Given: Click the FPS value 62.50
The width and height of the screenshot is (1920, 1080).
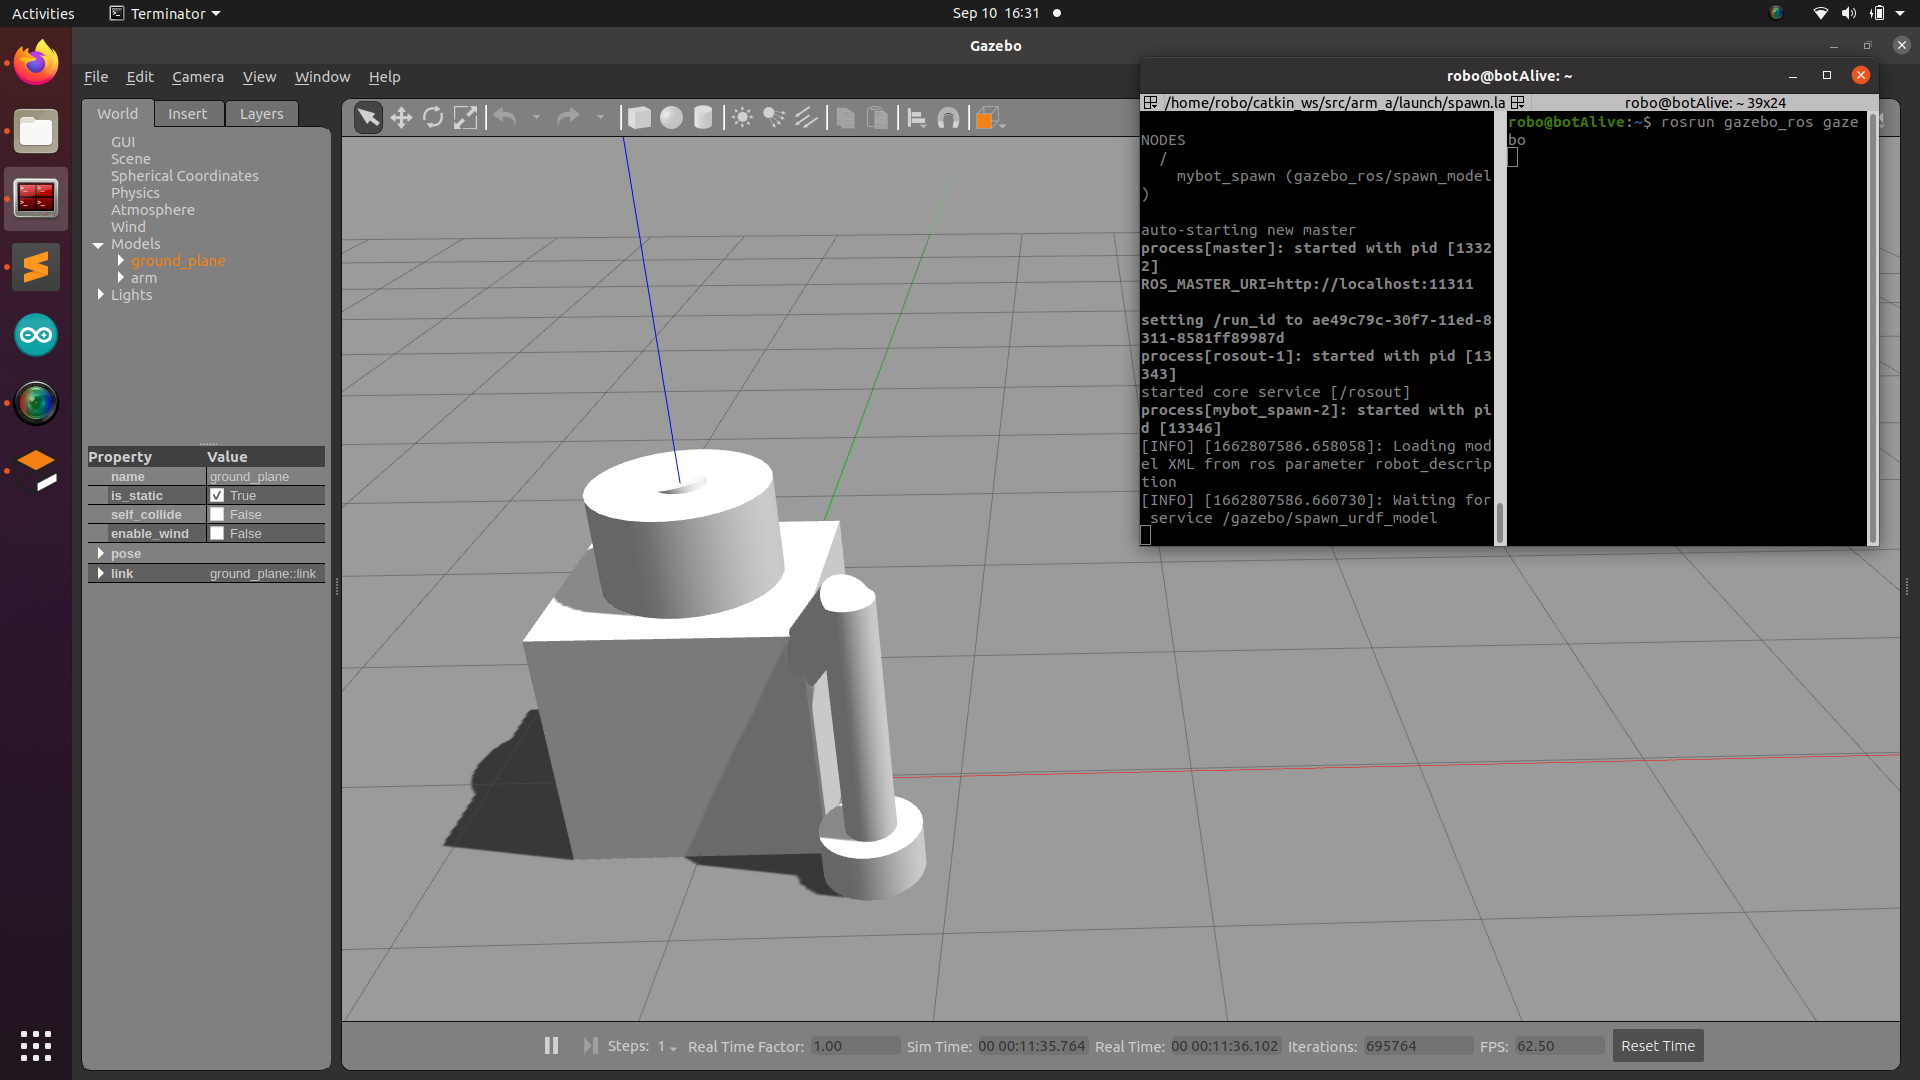Looking at the screenshot, I should (x=1559, y=1046).
